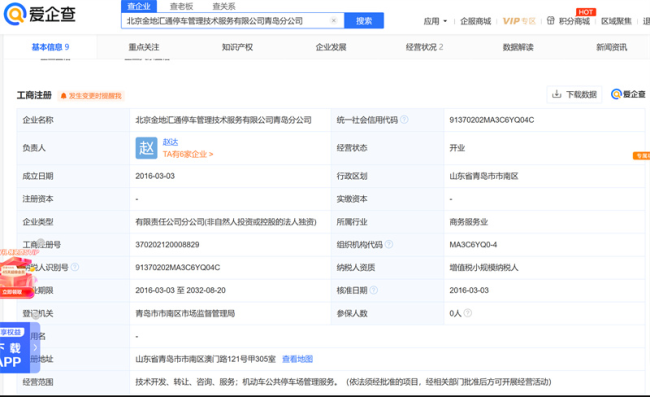Image resolution: width=650 pixels, height=397 pixels.
Task: Switch to the 新闻资讯 tab
Action: tap(611, 47)
